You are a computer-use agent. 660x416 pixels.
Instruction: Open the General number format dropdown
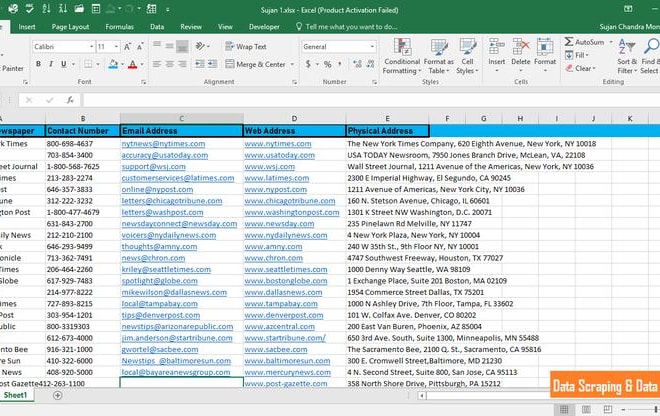372,47
